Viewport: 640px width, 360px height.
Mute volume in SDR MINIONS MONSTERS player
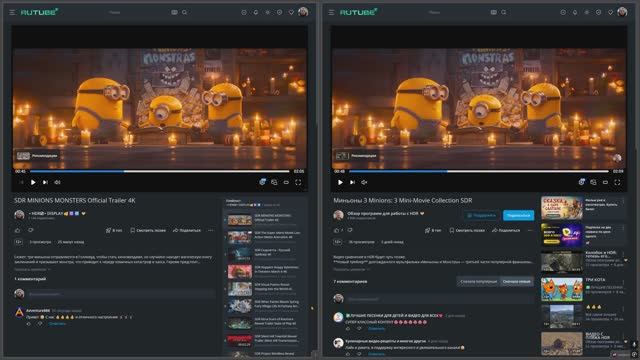tap(58, 182)
